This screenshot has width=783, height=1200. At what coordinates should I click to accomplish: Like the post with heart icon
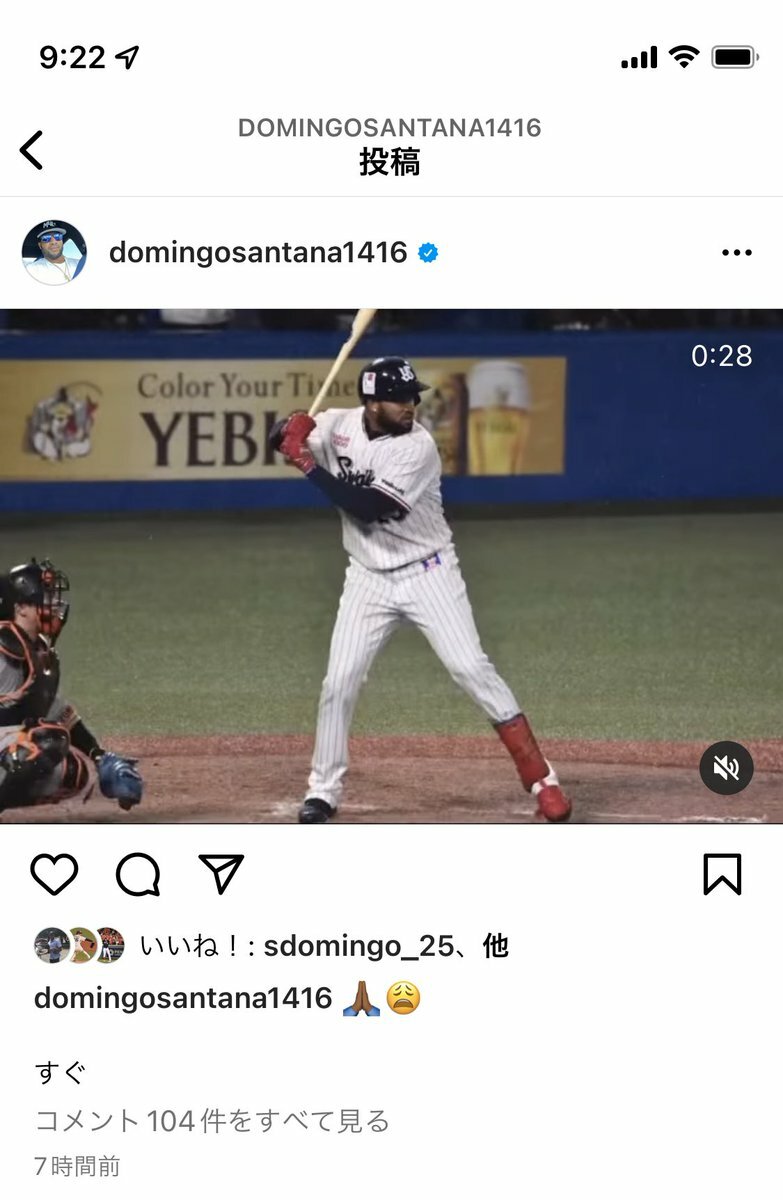[x=54, y=874]
